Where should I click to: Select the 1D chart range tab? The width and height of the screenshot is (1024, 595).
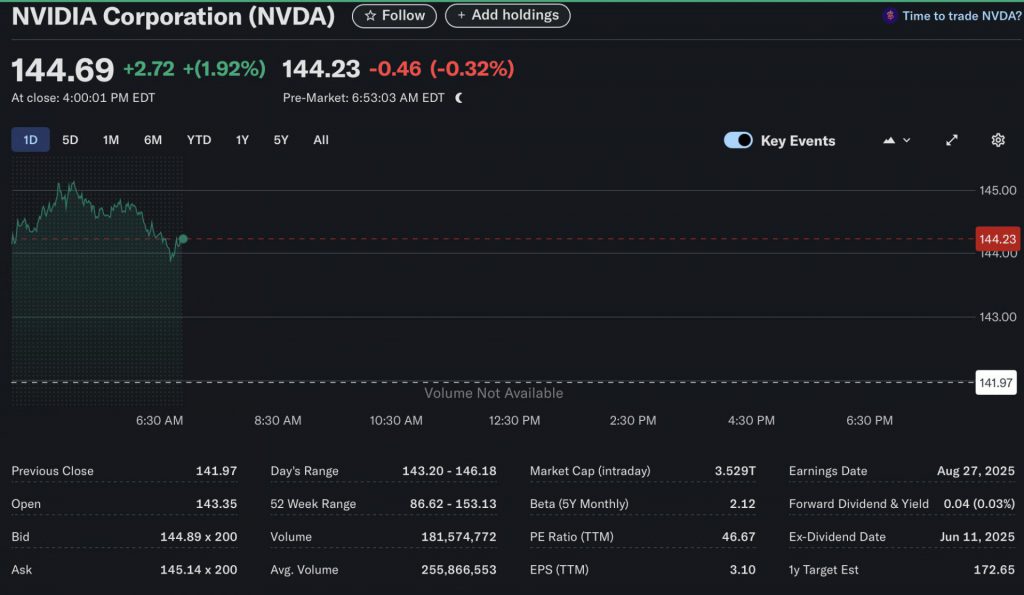(x=30, y=140)
